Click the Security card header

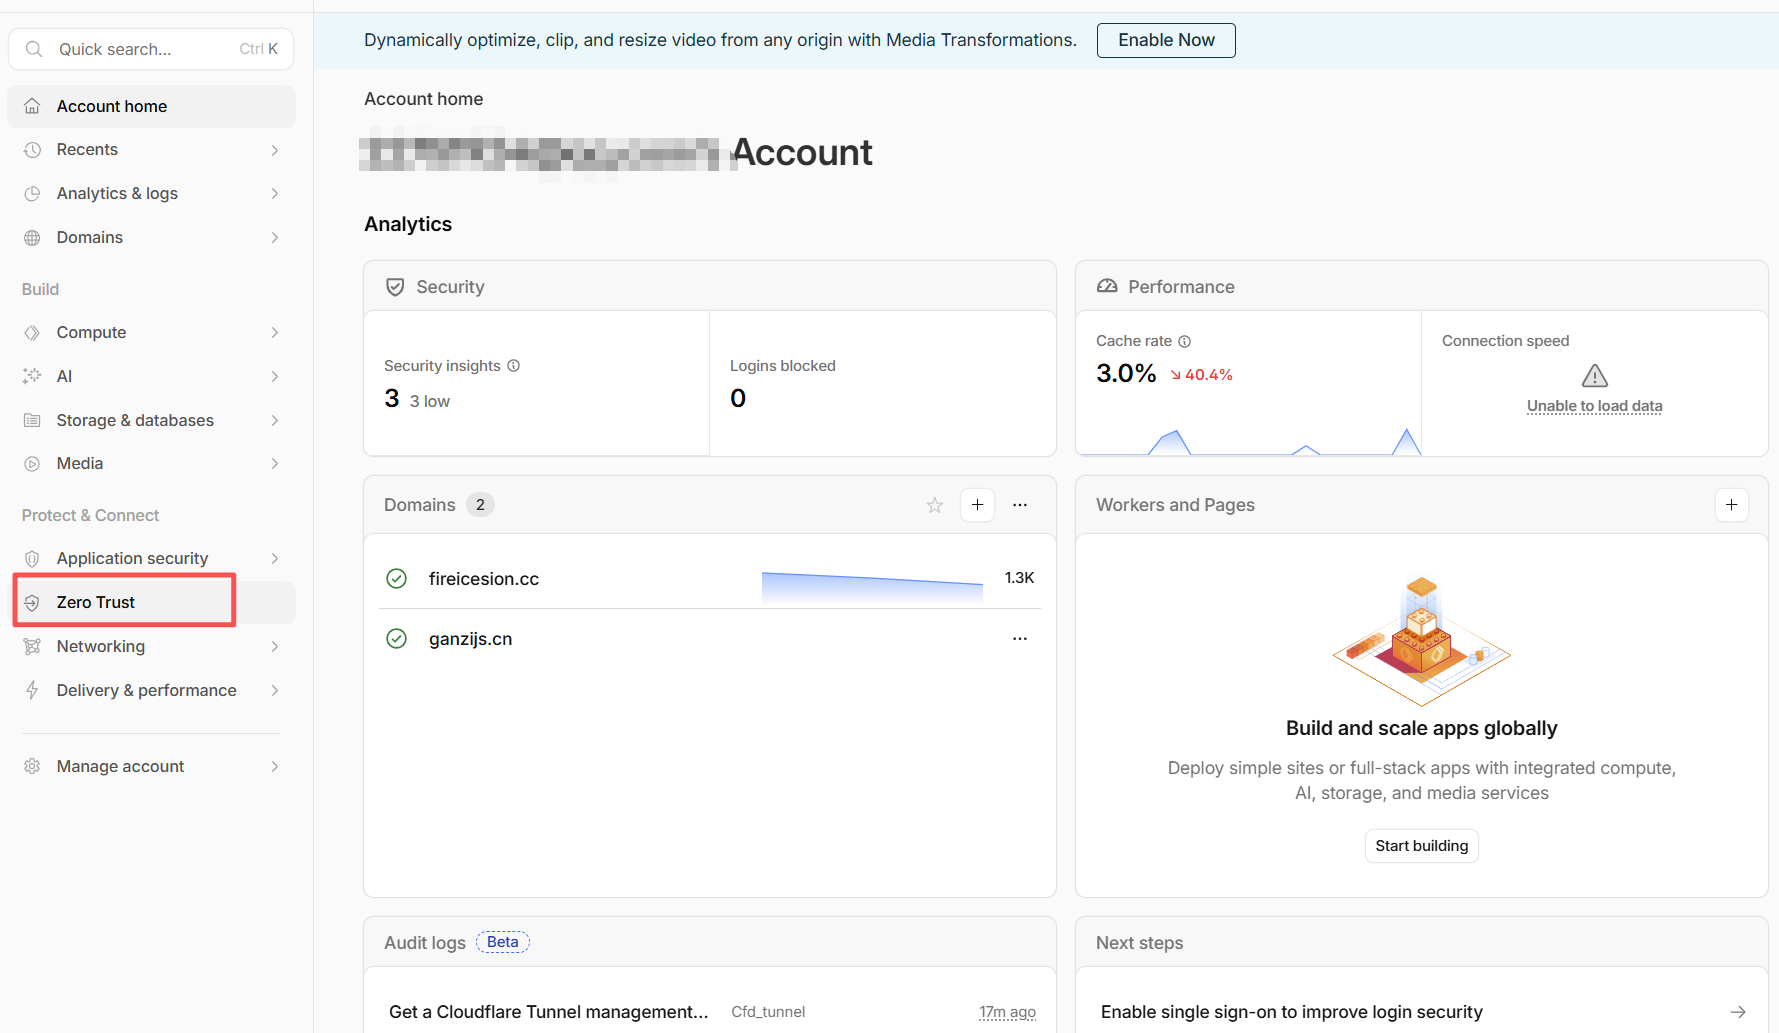(710, 287)
